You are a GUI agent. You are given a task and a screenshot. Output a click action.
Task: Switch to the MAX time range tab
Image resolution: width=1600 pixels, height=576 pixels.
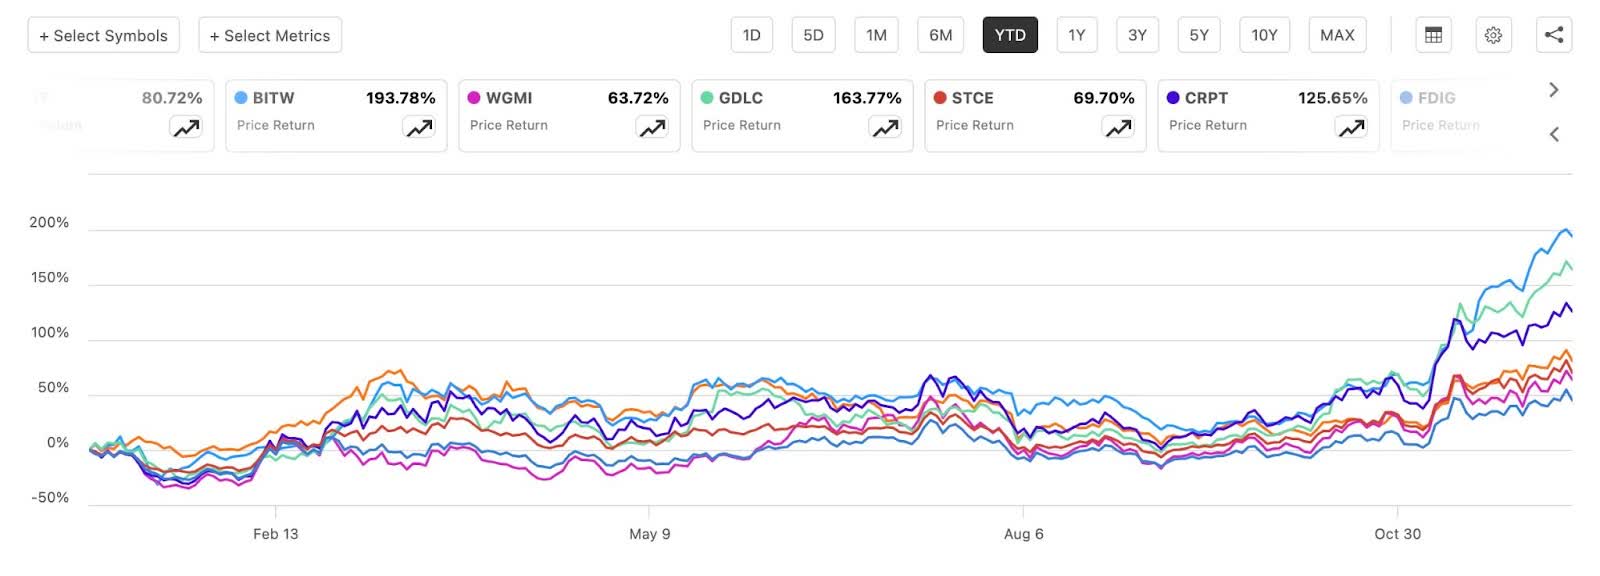1338,34
